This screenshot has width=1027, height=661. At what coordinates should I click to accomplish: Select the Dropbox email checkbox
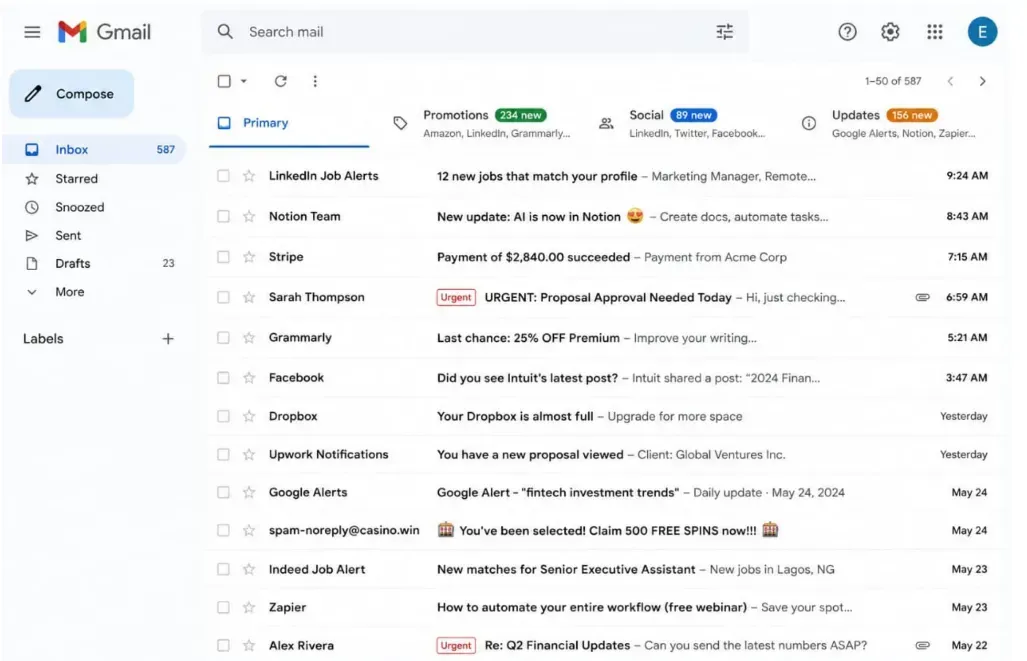pos(223,416)
